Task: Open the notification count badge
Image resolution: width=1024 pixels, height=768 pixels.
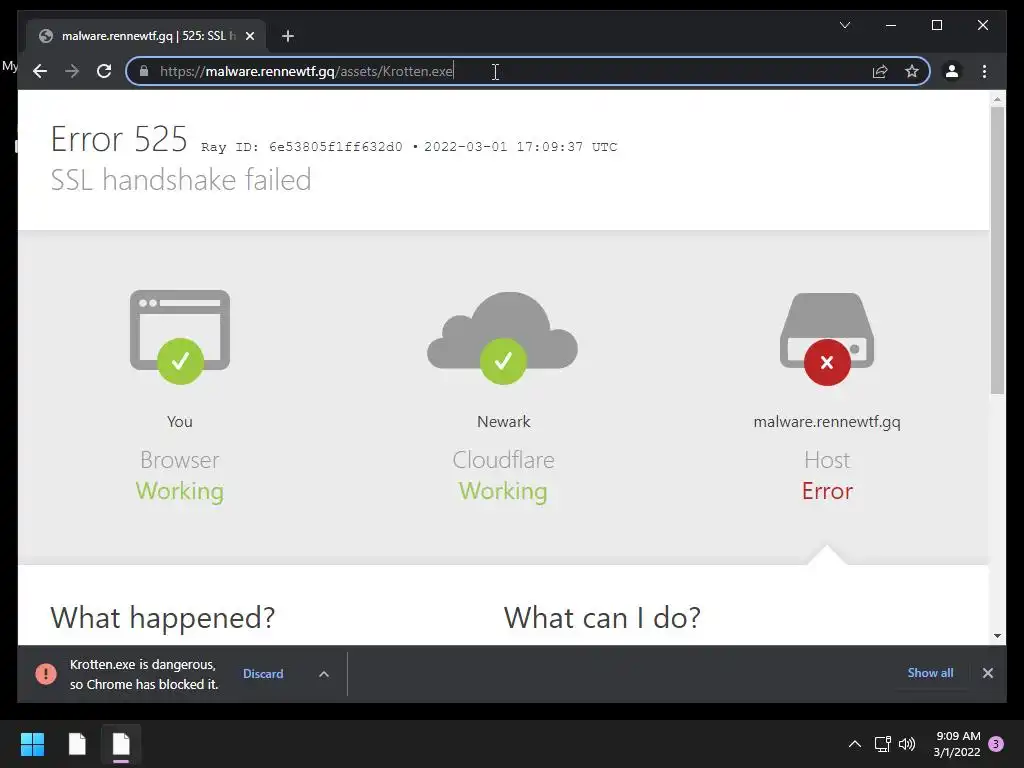Action: tap(996, 744)
